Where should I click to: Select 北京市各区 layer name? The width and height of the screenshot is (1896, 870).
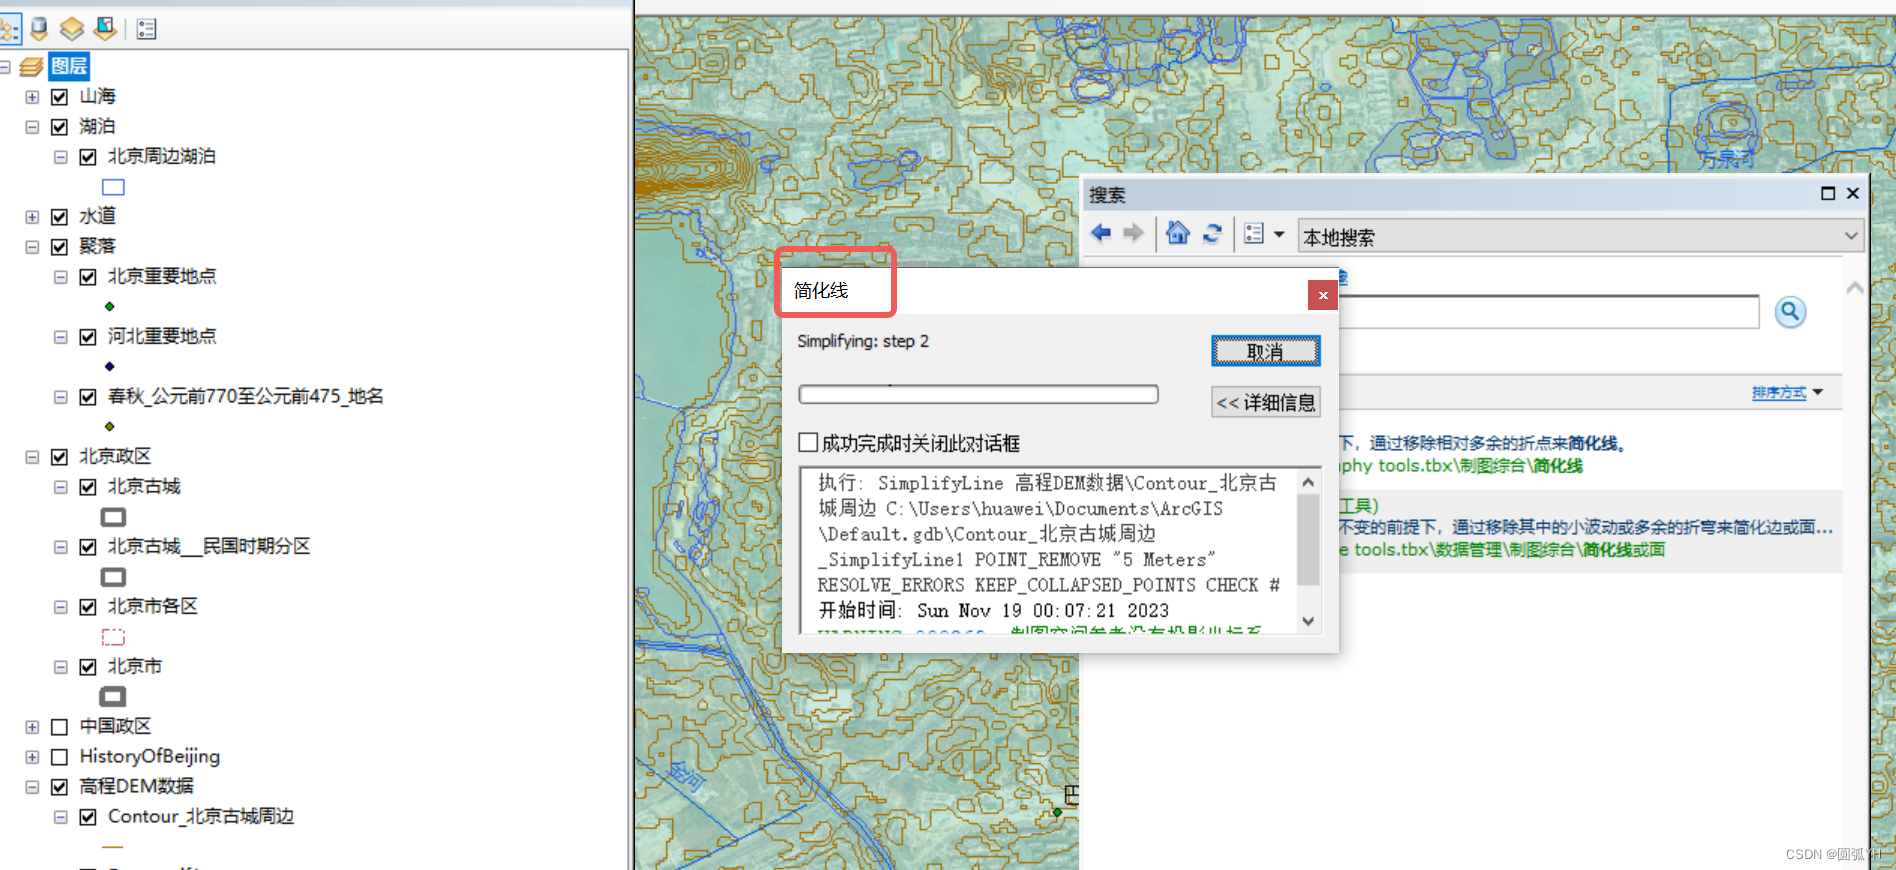point(153,606)
